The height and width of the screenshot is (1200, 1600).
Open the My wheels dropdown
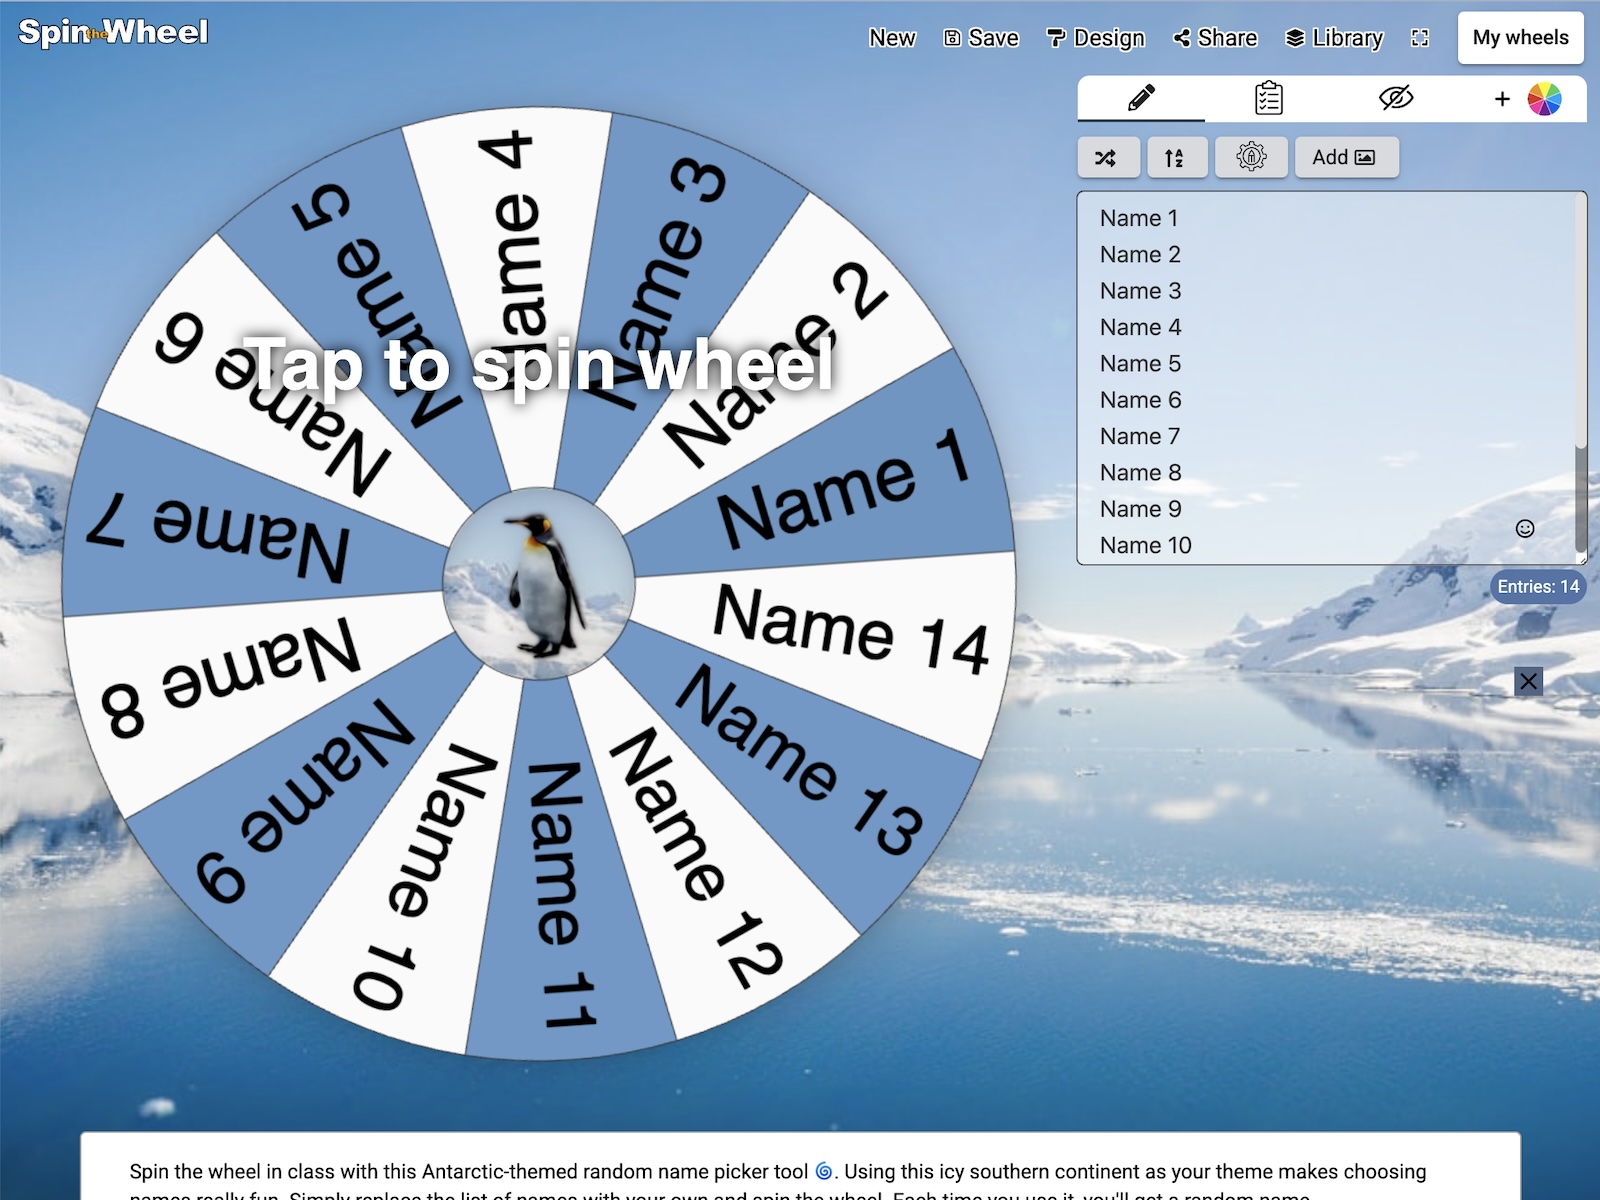pos(1520,38)
